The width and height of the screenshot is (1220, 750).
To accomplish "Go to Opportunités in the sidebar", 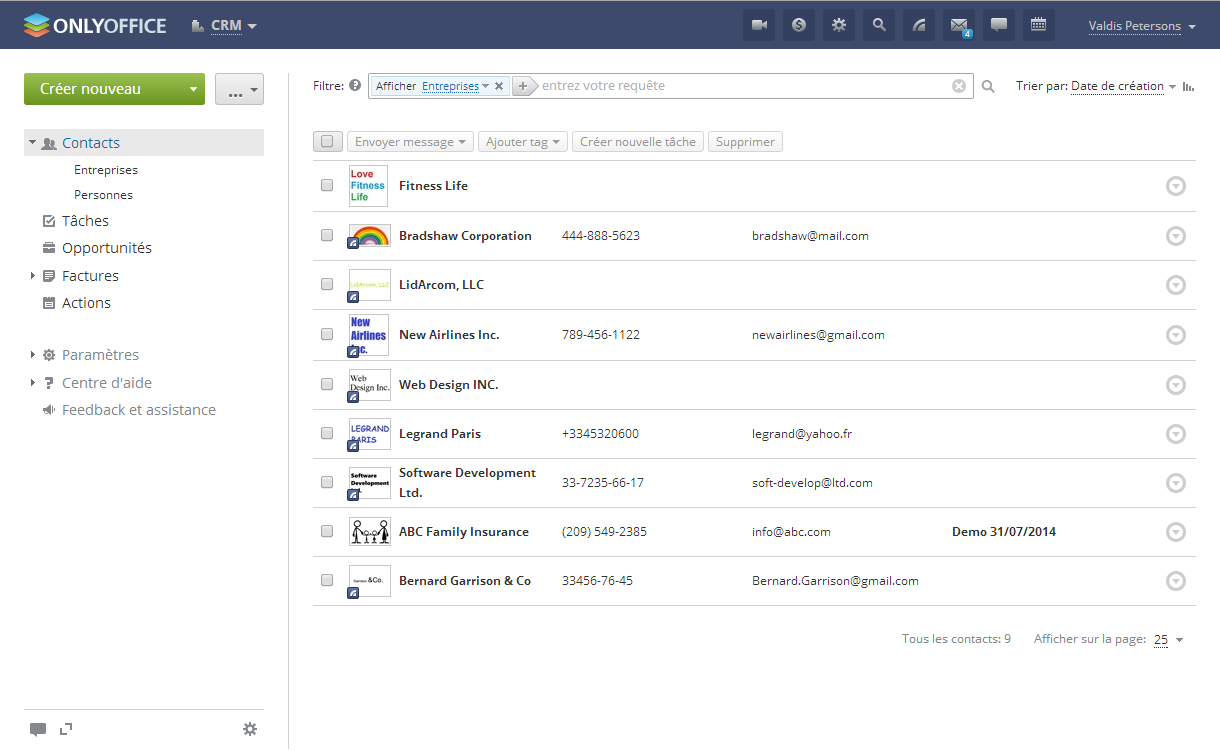I will 107,248.
